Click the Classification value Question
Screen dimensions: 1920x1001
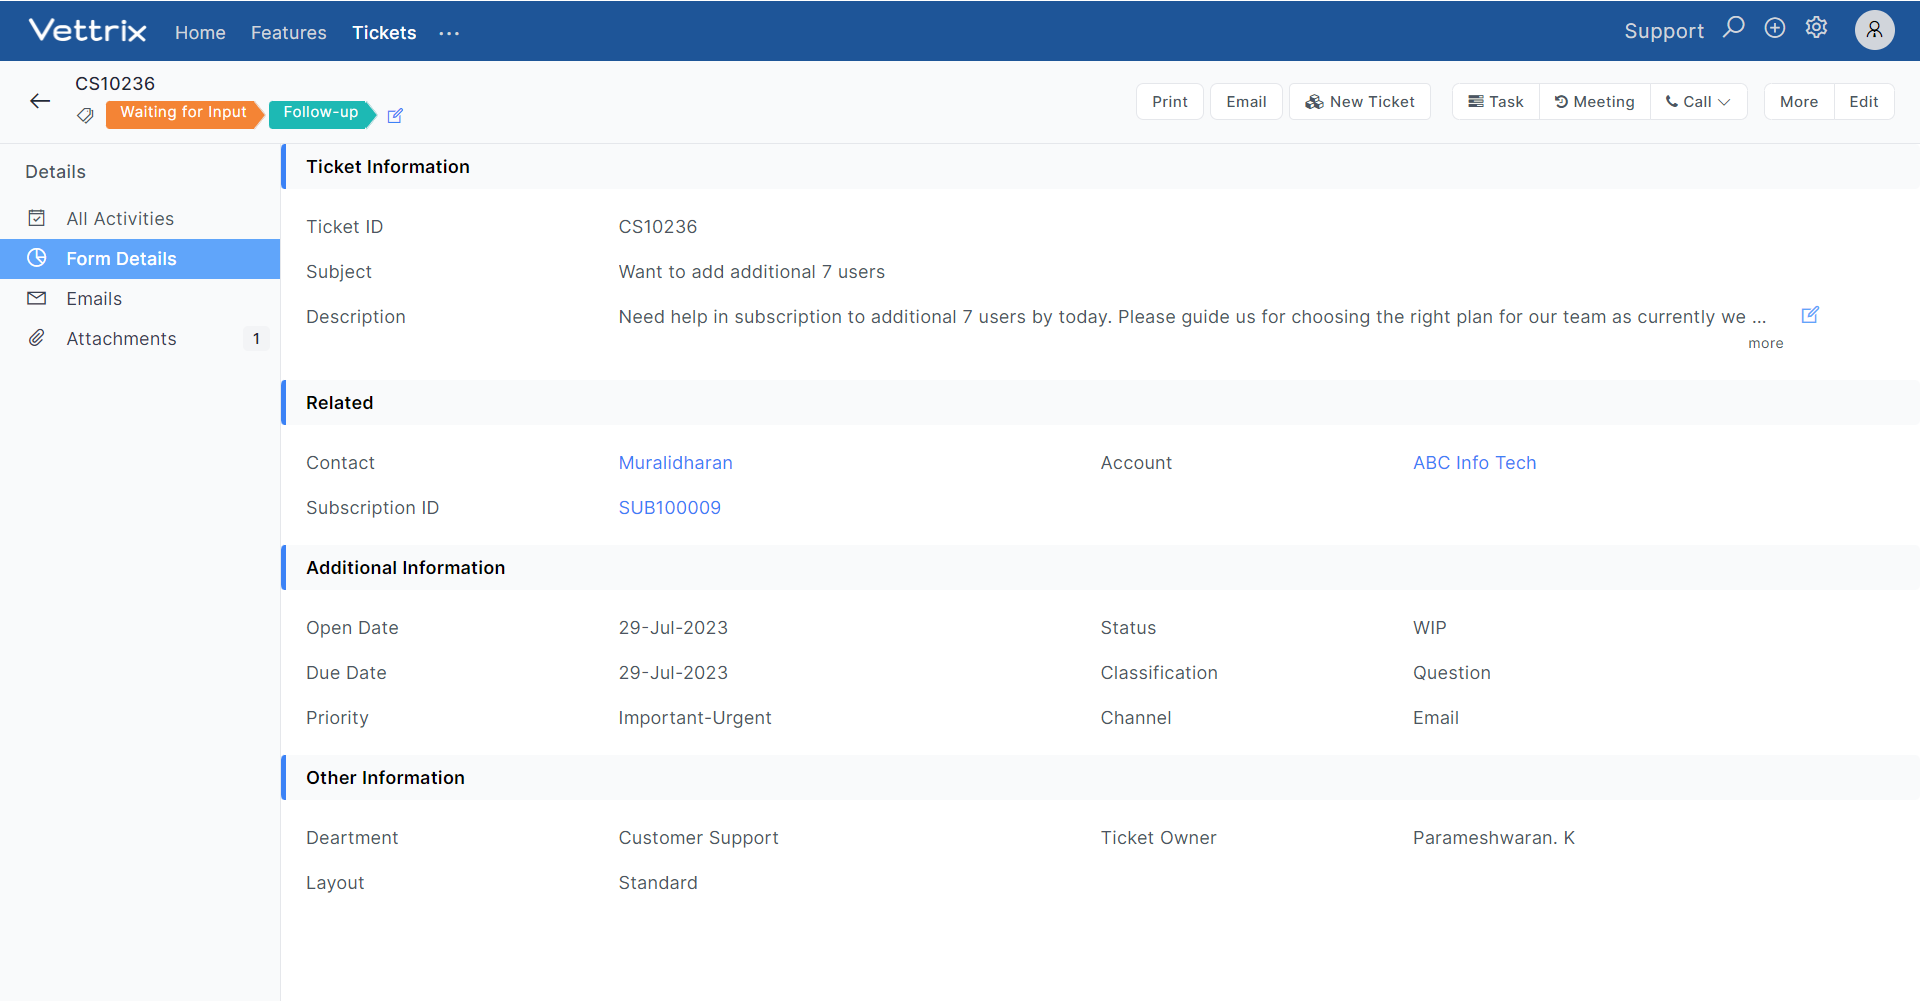(x=1451, y=672)
